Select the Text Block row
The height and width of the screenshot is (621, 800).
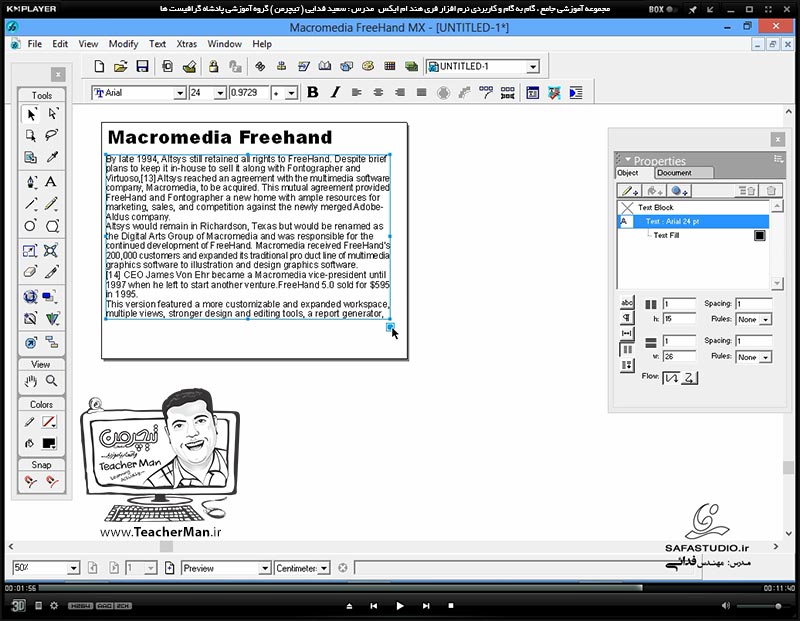[x=693, y=207]
